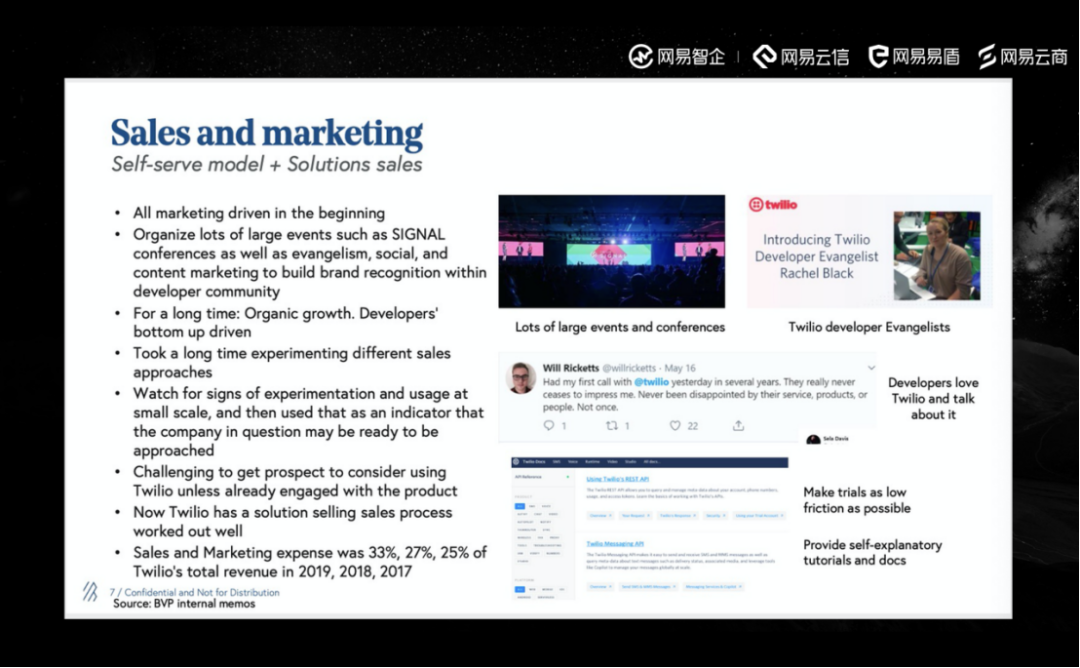Click the retweet icon on the tweet

pos(612,426)
